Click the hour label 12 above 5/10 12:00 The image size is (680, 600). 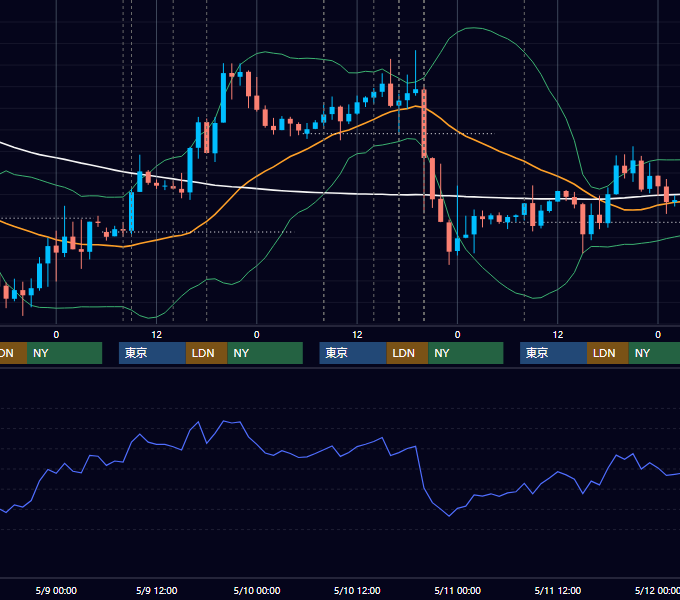click(x=357, y=335)
